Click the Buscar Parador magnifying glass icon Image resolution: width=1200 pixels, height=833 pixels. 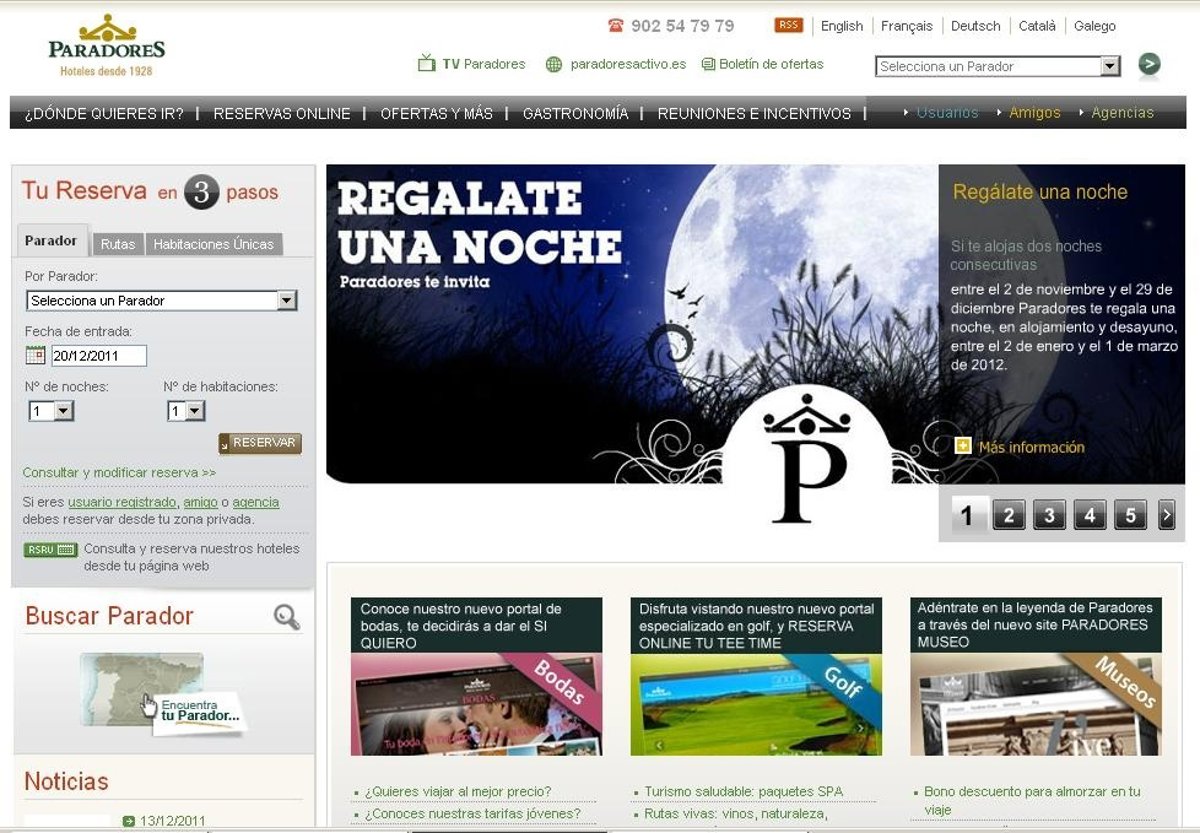[287, 617]
